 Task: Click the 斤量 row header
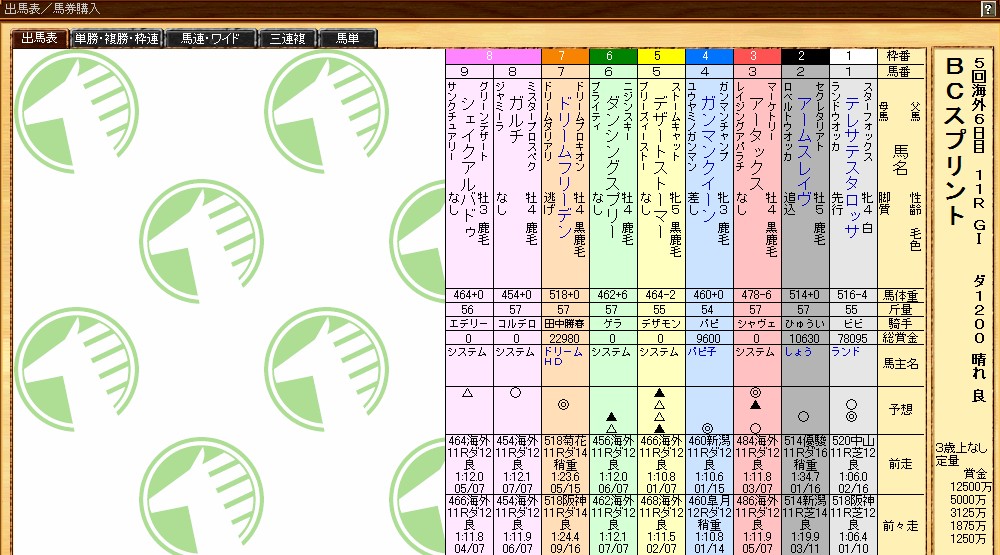(901, 309)
